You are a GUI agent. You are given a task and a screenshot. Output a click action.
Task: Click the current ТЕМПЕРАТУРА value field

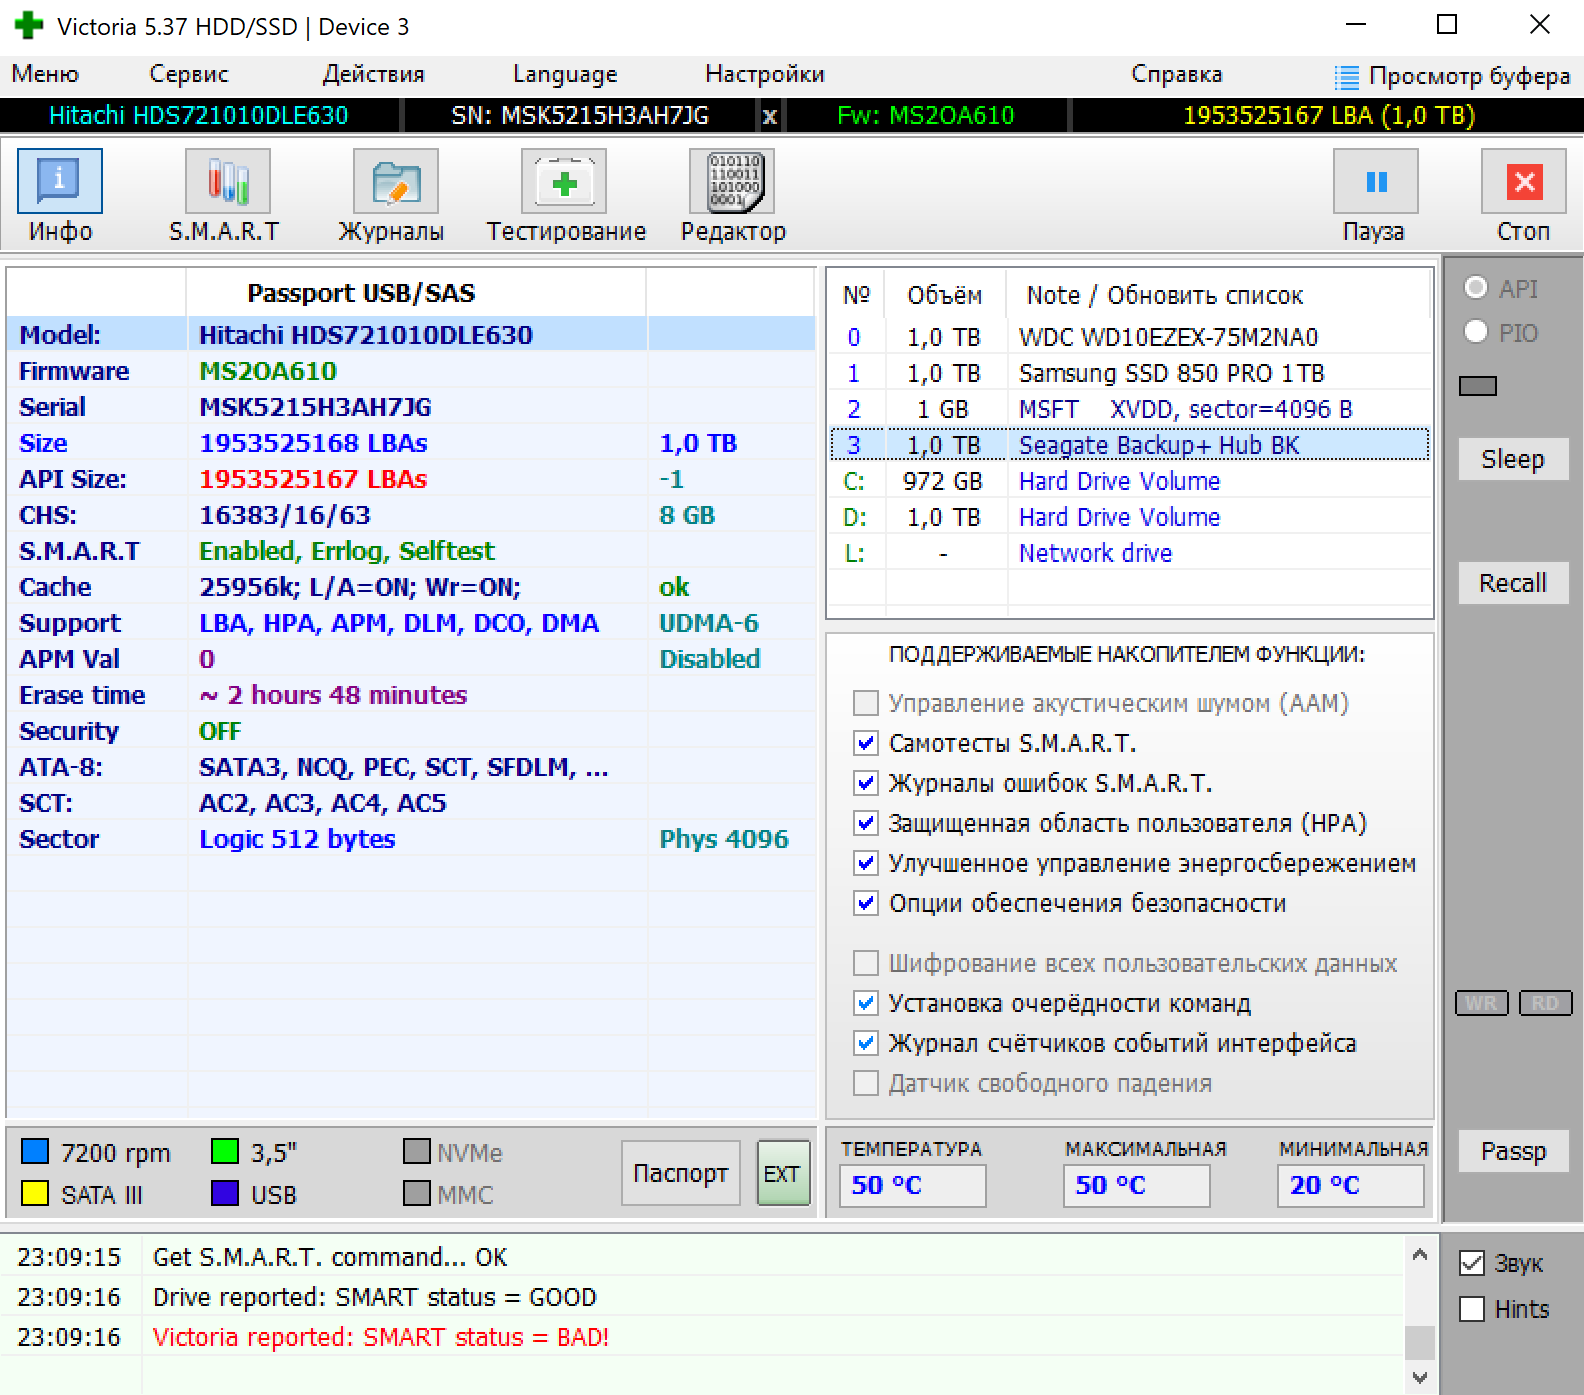(912, 1185)
